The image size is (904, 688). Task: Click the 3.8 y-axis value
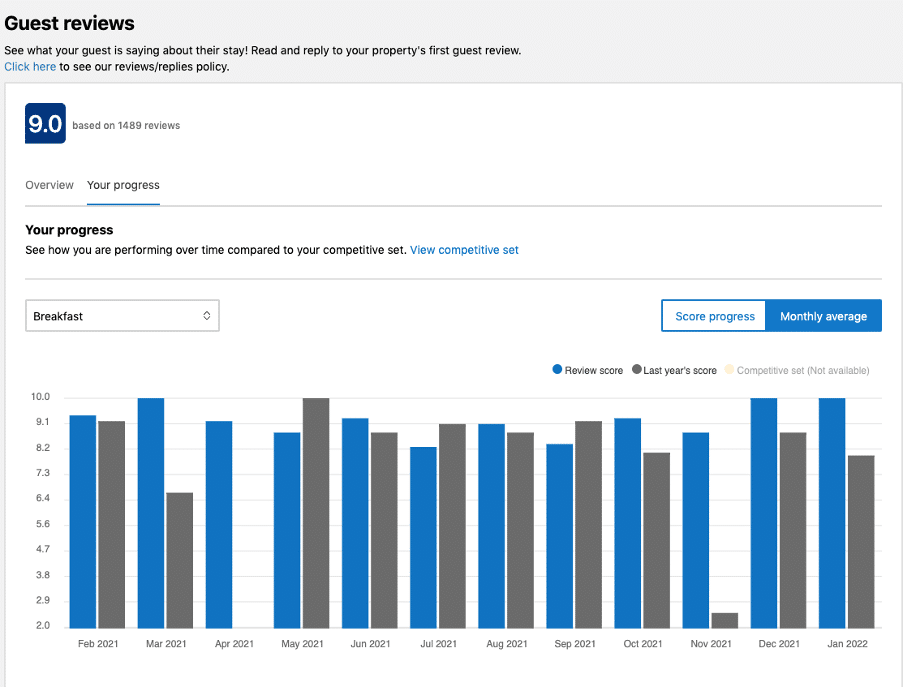click(x=43, y=575)
